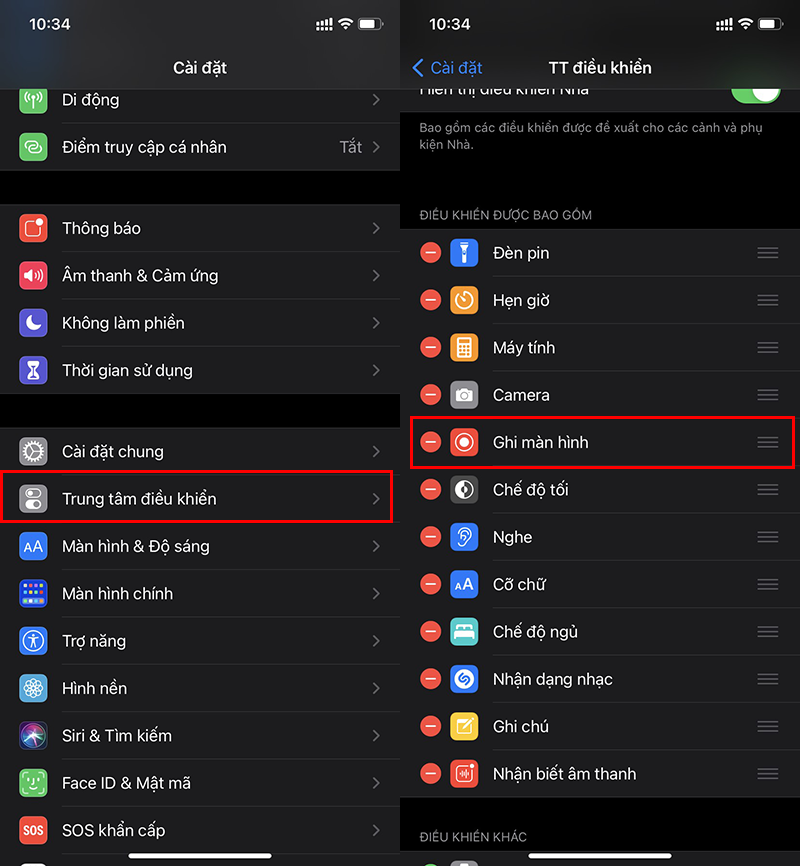Screen dimensions: 800x866
Task: Open the Không làm phiền moon icon
Action: coord(33,323)
